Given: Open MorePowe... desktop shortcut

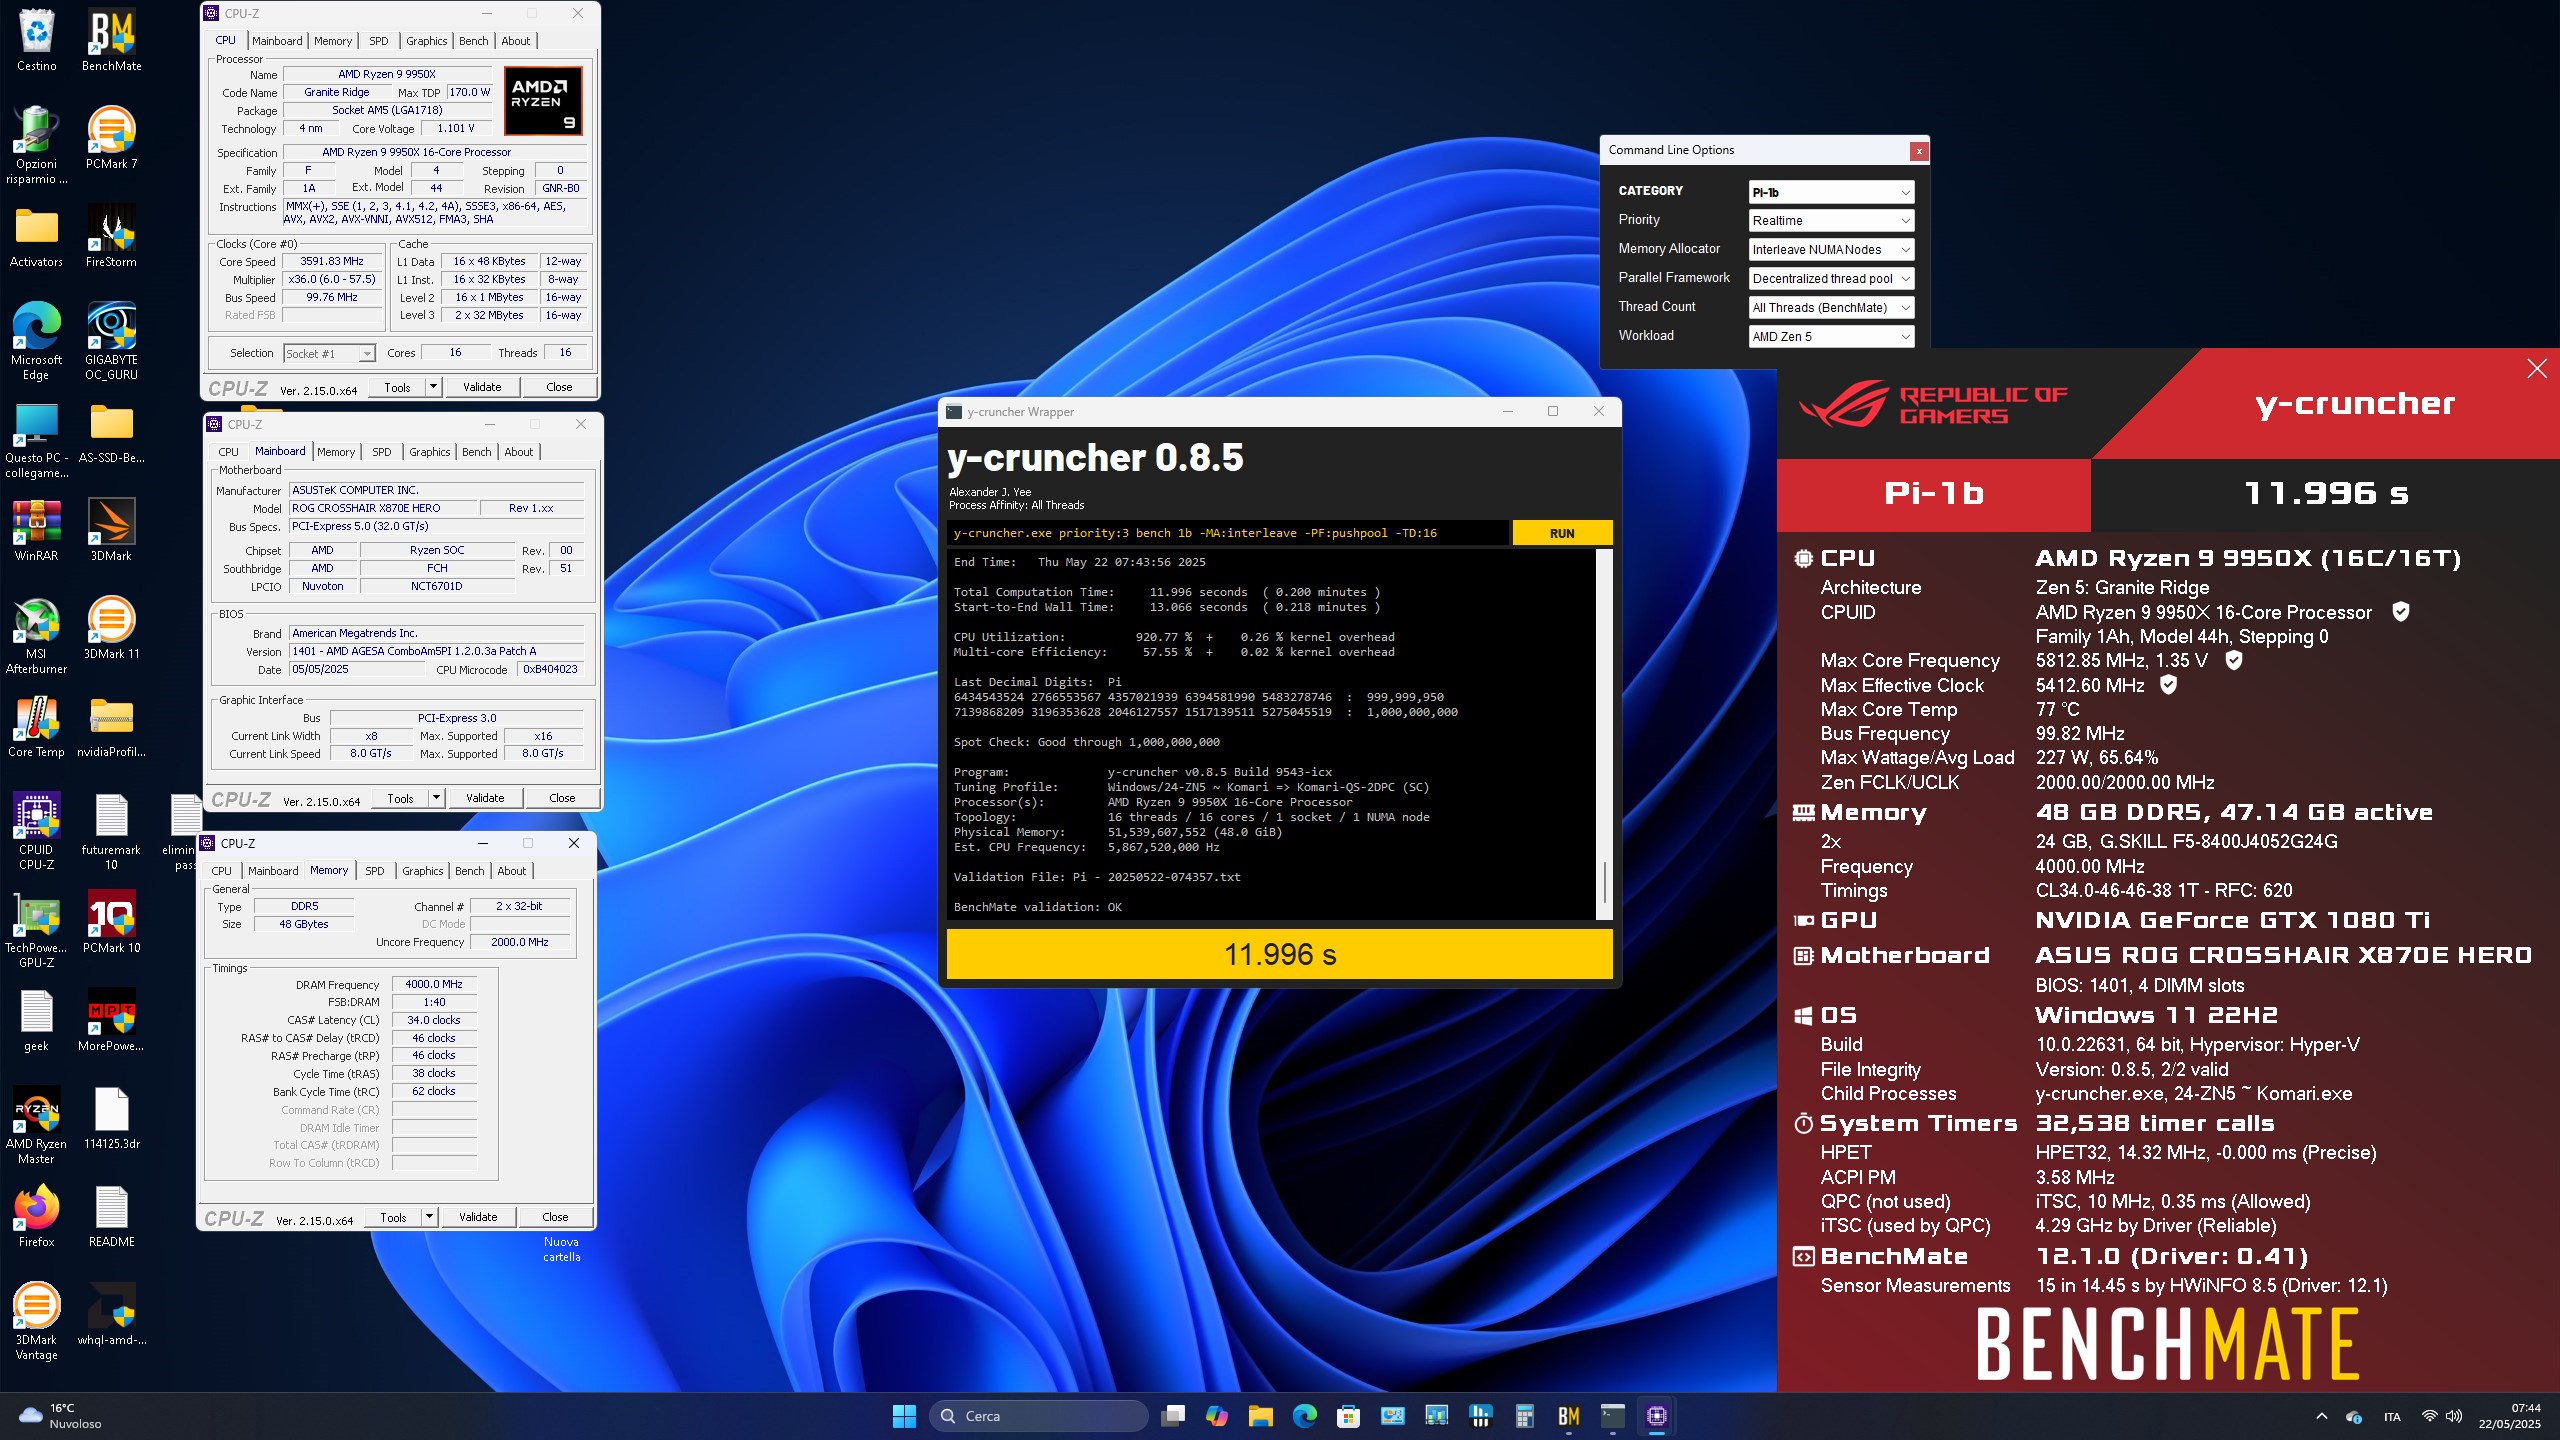Looking at the screenshot, I should [x=111, y=1020].
